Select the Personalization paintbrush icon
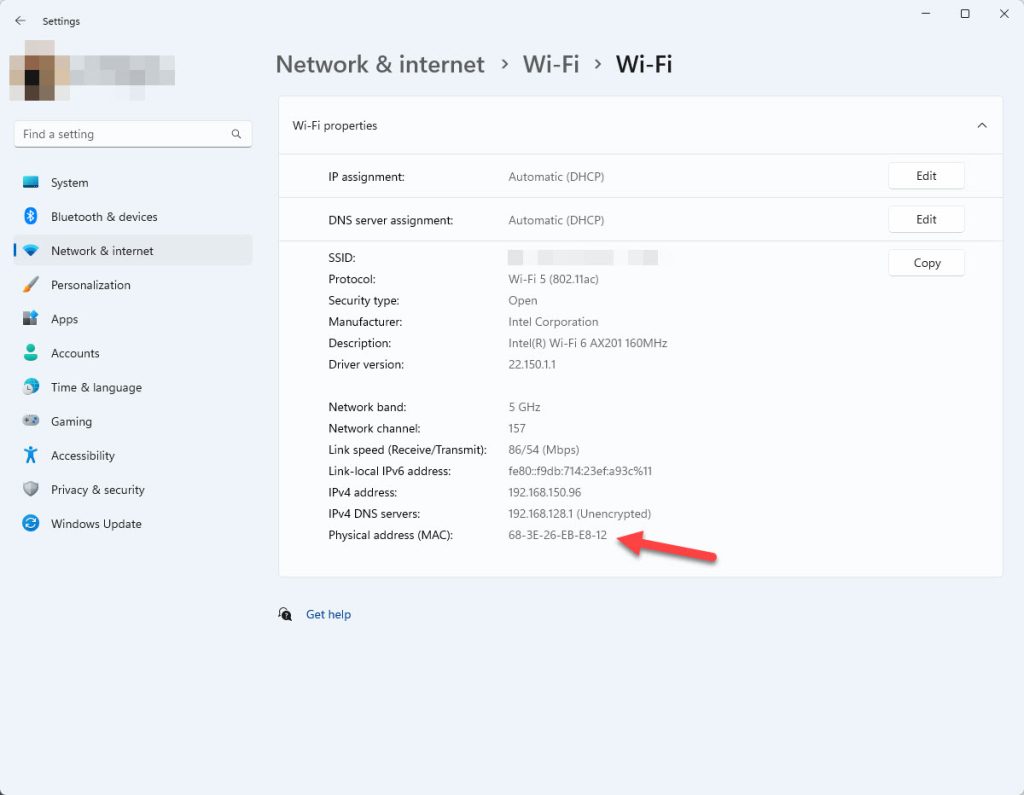This screenshot has height=795, width=1024. [x=31, y=285]
